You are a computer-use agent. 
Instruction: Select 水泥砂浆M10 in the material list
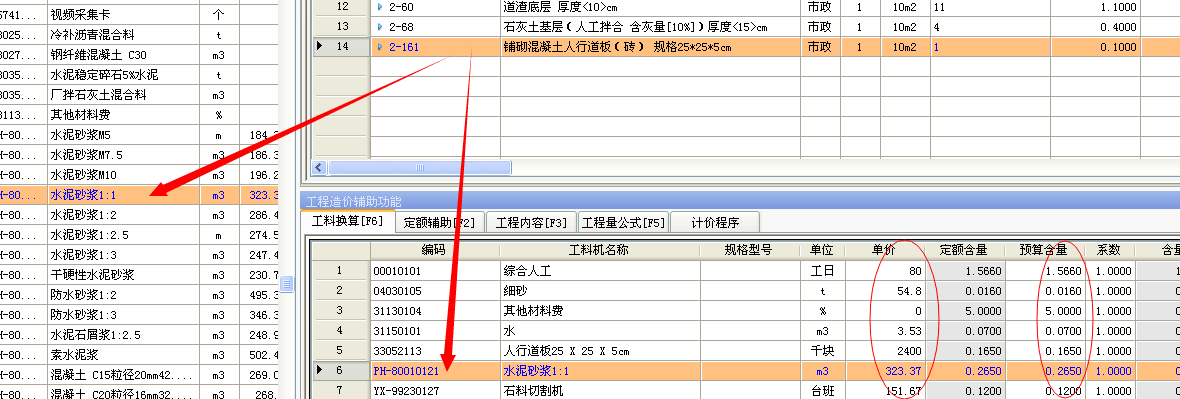(x=83, y=175)
